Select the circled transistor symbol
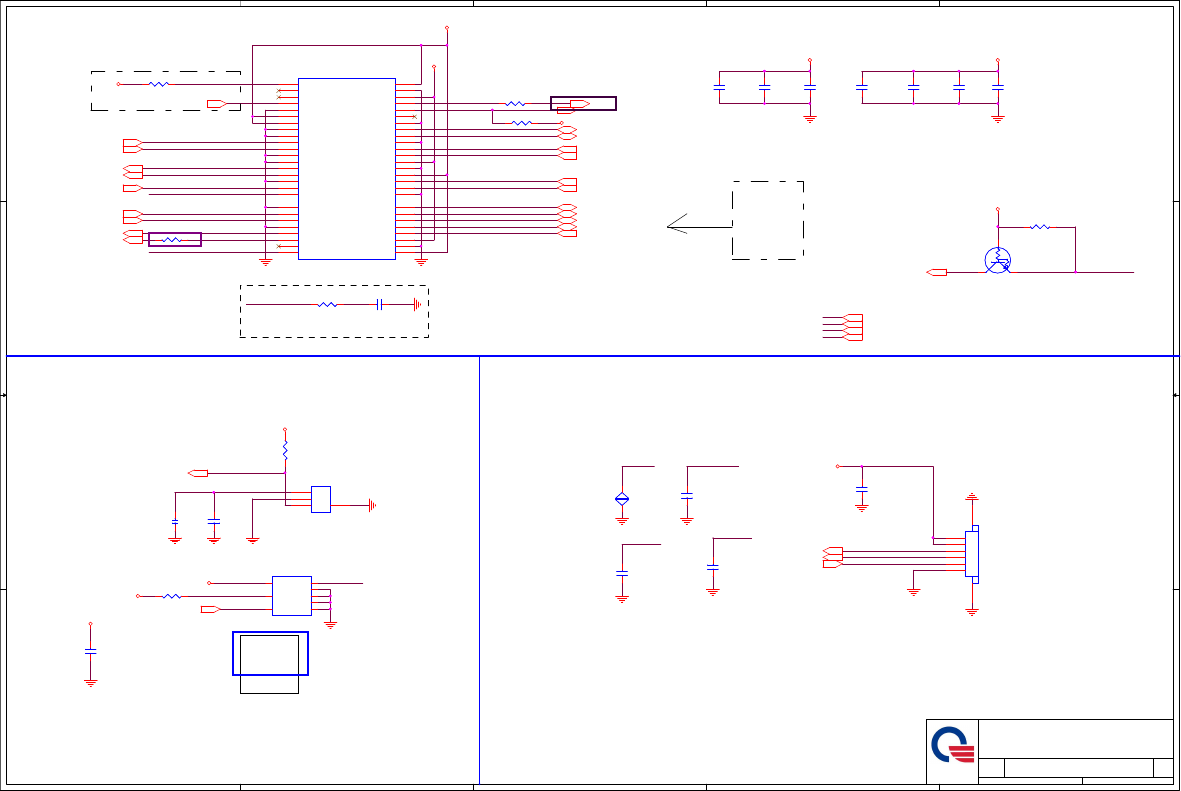Screen dimensions: 1181x791 (x=997, y=261)
